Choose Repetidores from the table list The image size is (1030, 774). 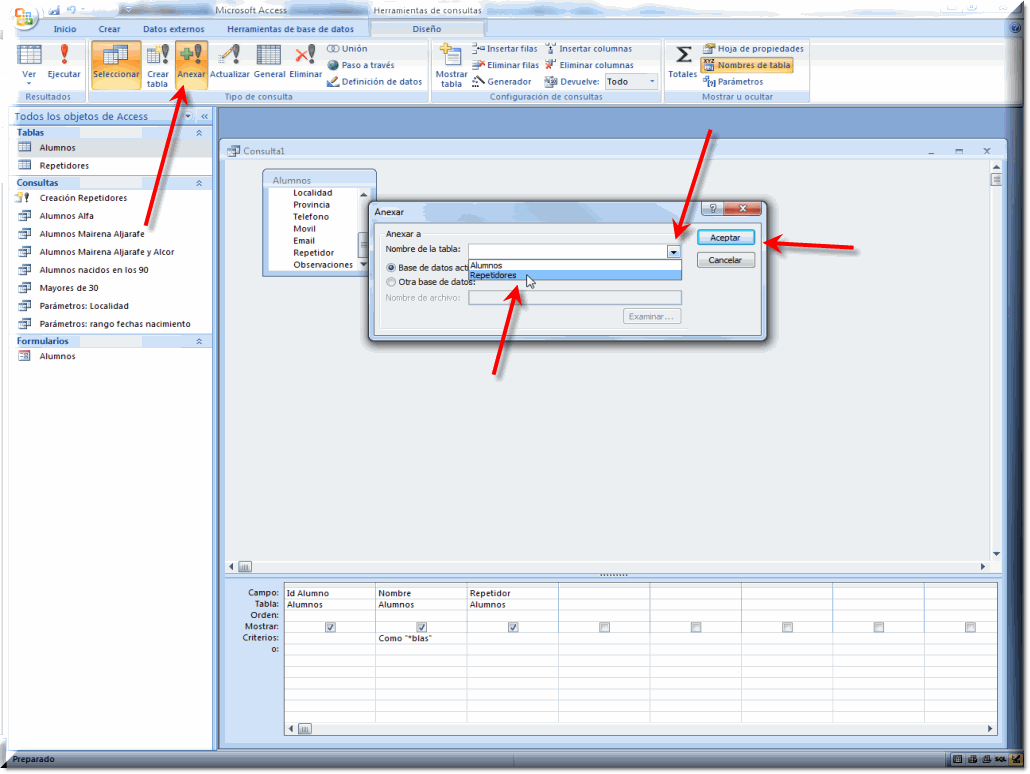pyautogui.click(x=494, y=275)
